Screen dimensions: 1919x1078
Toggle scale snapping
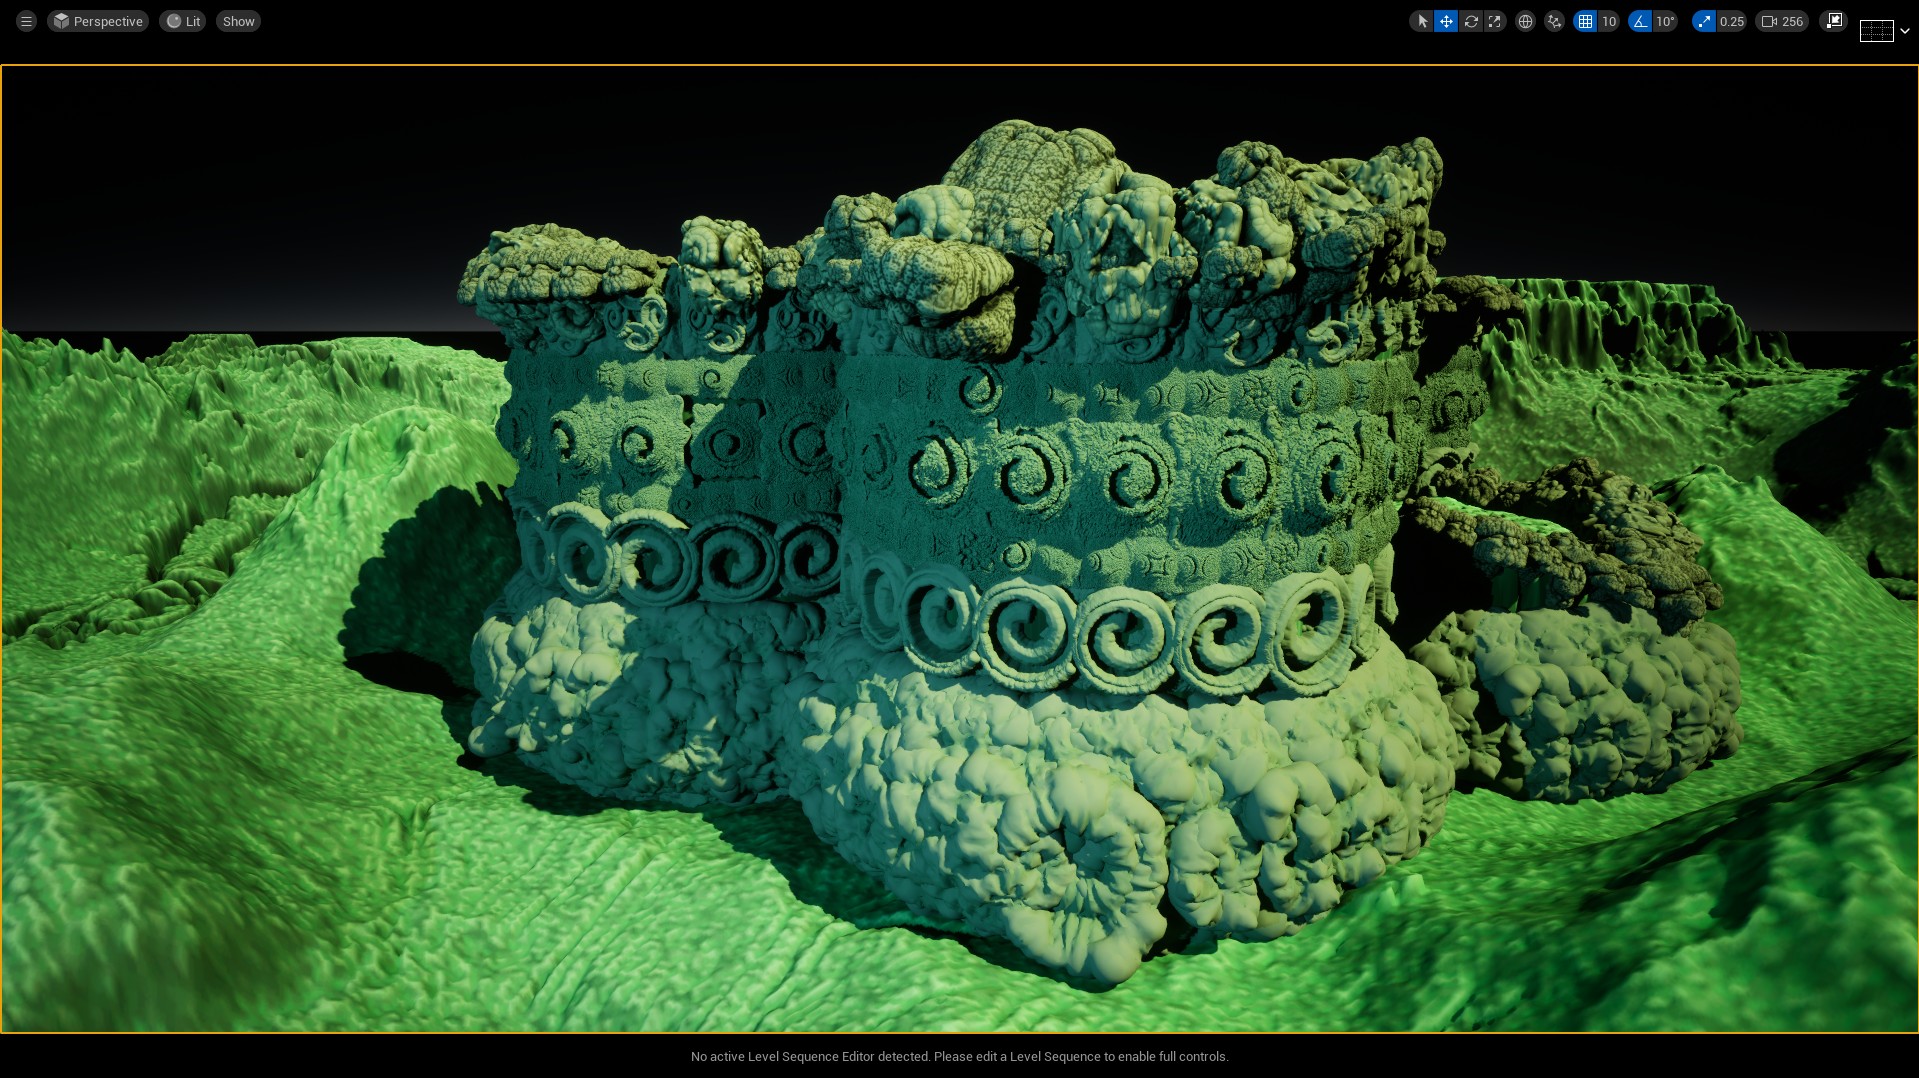(x=1704, y=21)
